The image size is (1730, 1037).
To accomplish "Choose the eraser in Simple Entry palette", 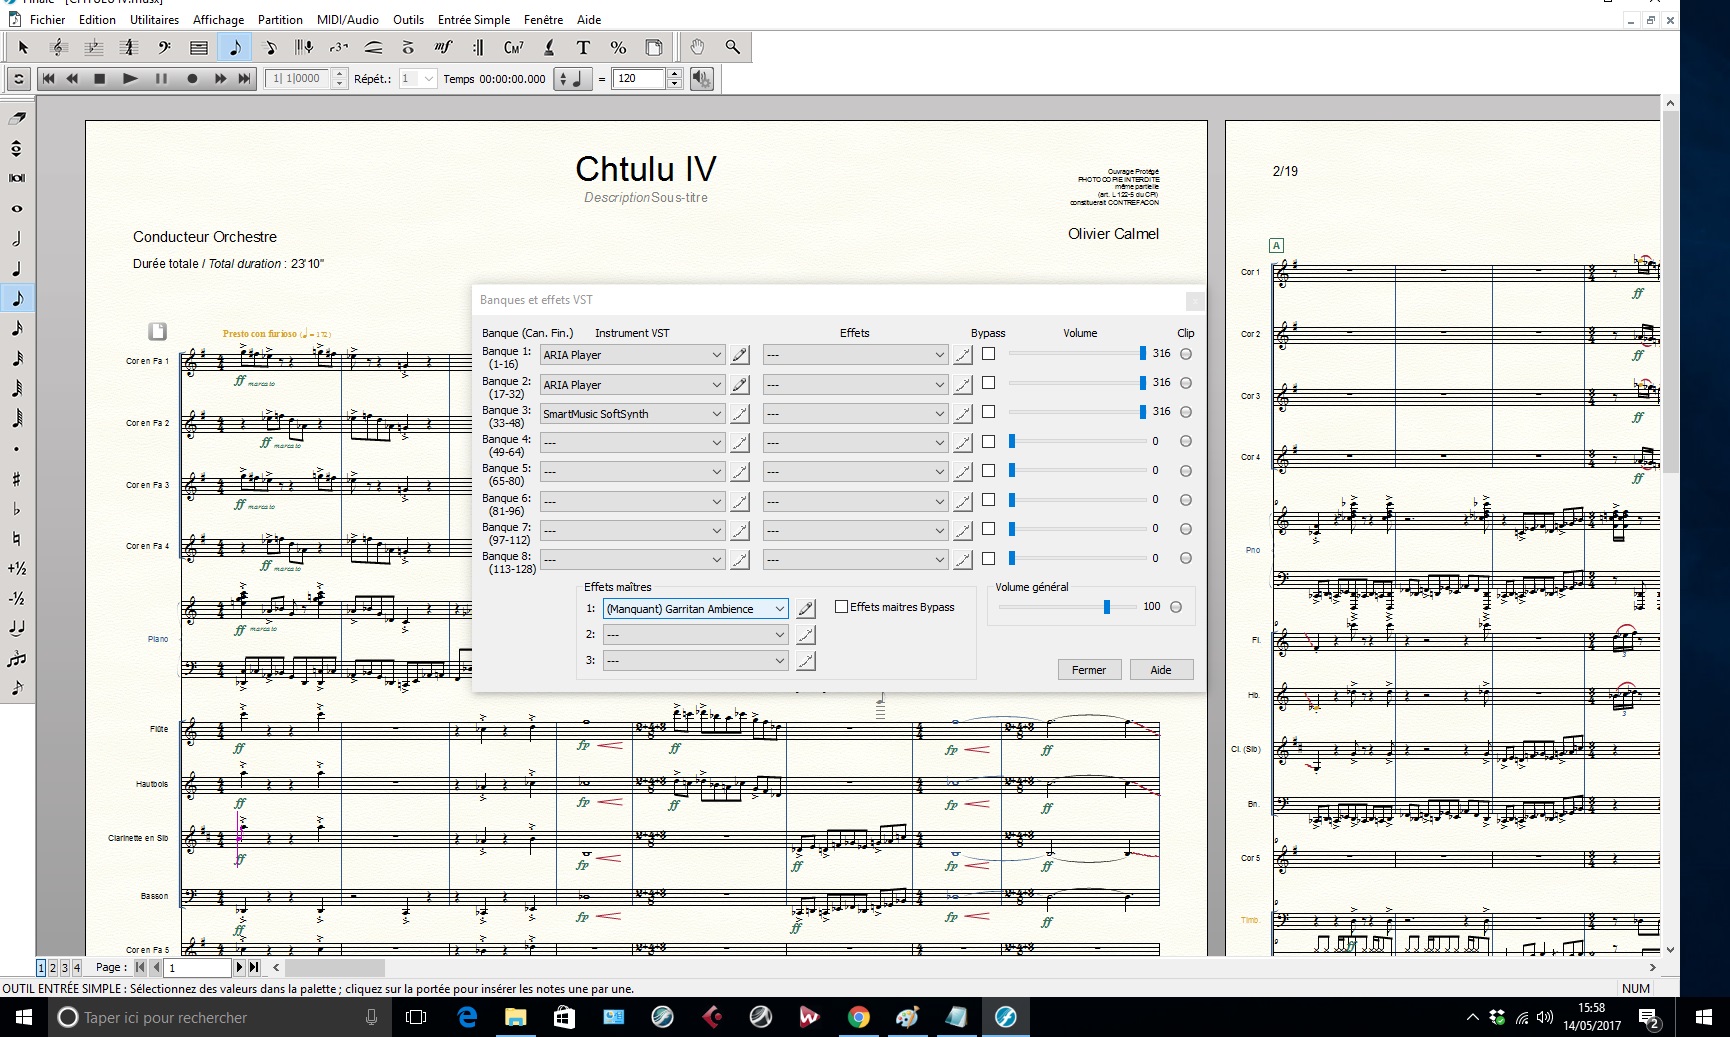I will (17, 118).
